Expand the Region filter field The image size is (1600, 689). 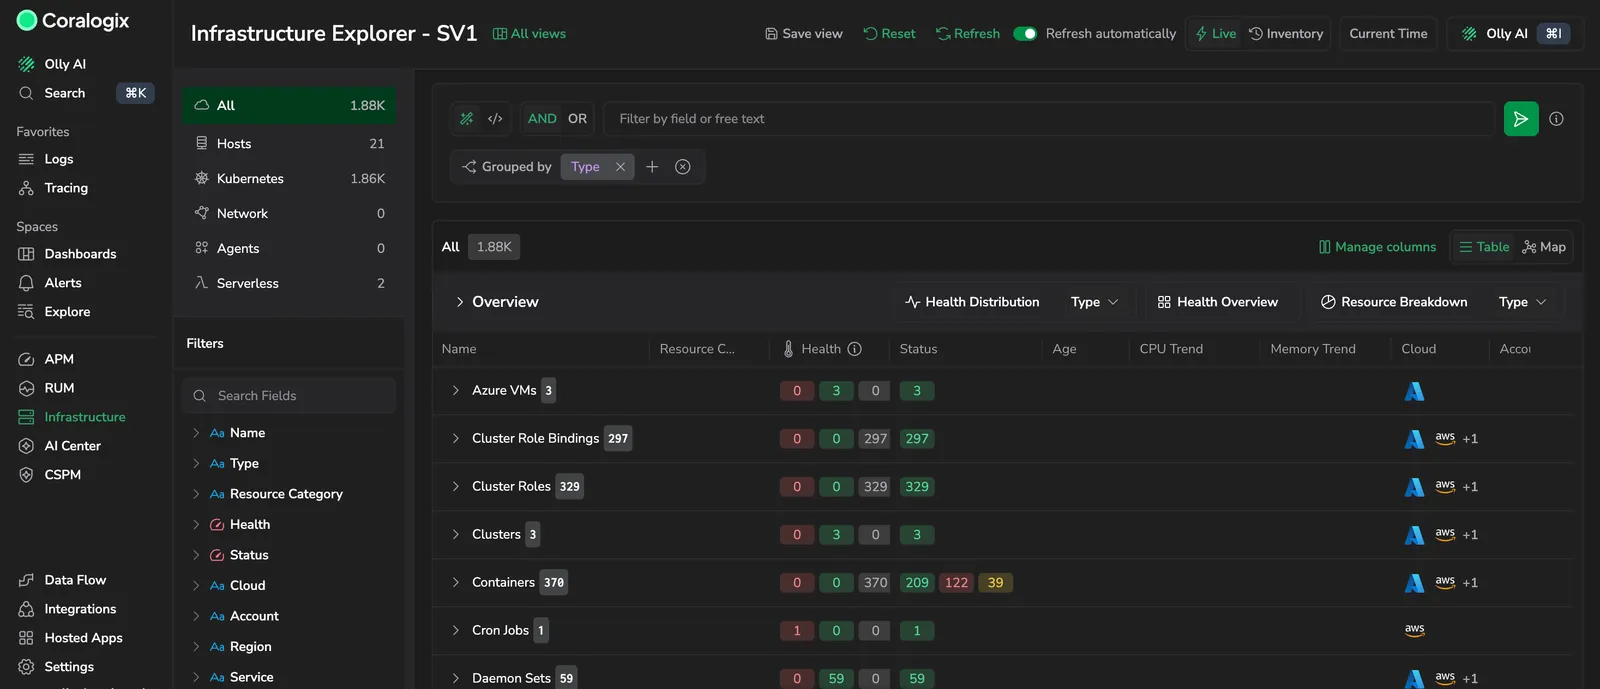click(x=196, y=647)
